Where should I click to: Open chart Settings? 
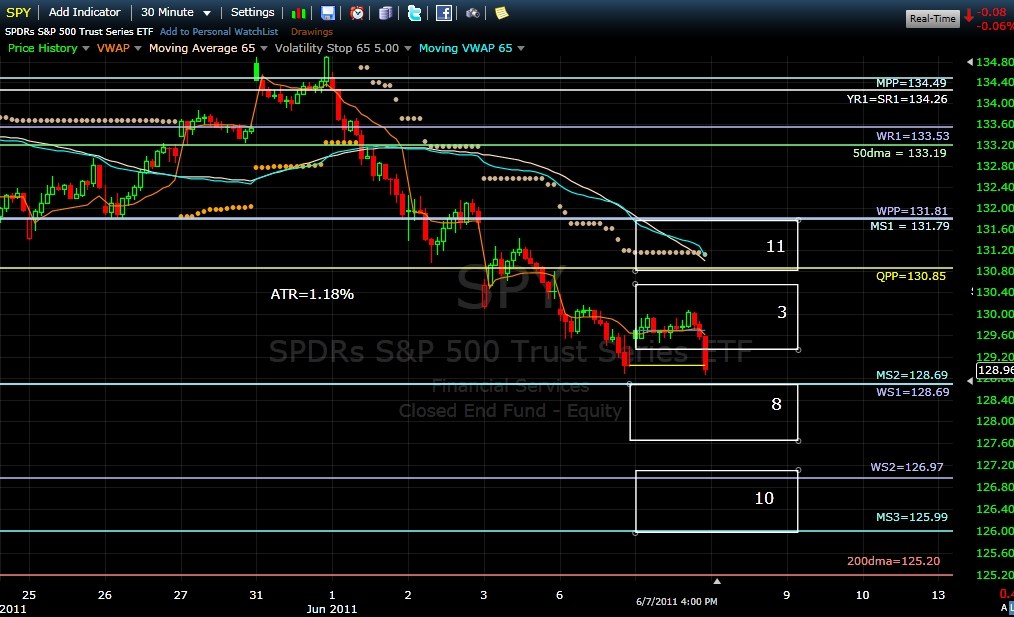pyautogui.click(x=252, y=12)
